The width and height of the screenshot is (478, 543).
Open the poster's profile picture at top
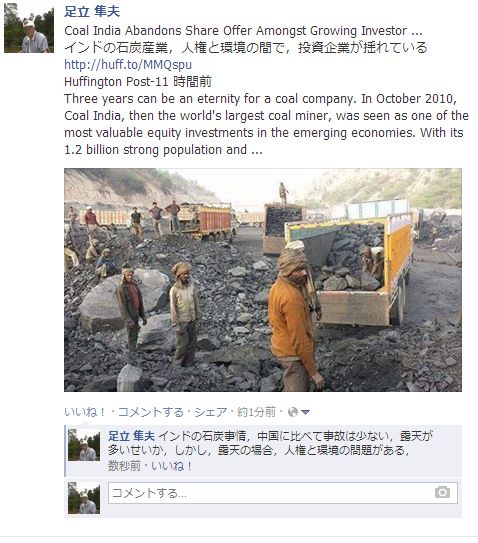29,28
